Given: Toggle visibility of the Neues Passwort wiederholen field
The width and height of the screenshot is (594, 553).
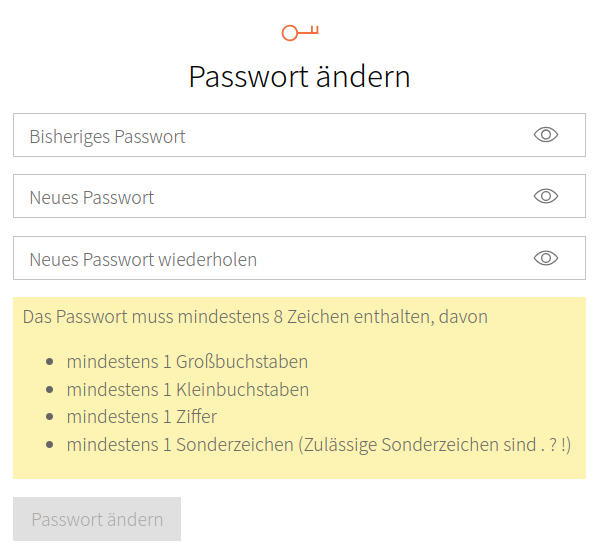Looking at the screenshot, I should (x=546, y=258).
